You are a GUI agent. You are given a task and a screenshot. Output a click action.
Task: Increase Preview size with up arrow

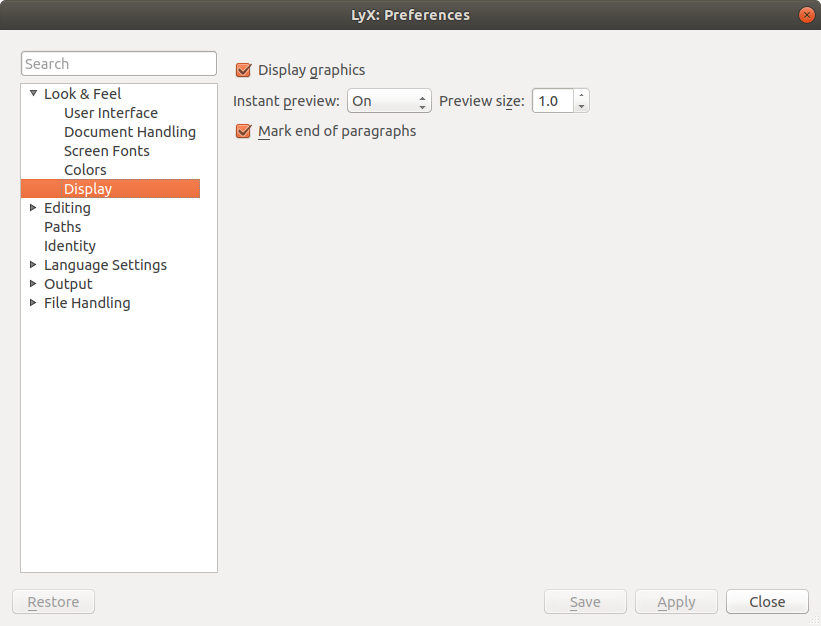[x=582, y=96]
